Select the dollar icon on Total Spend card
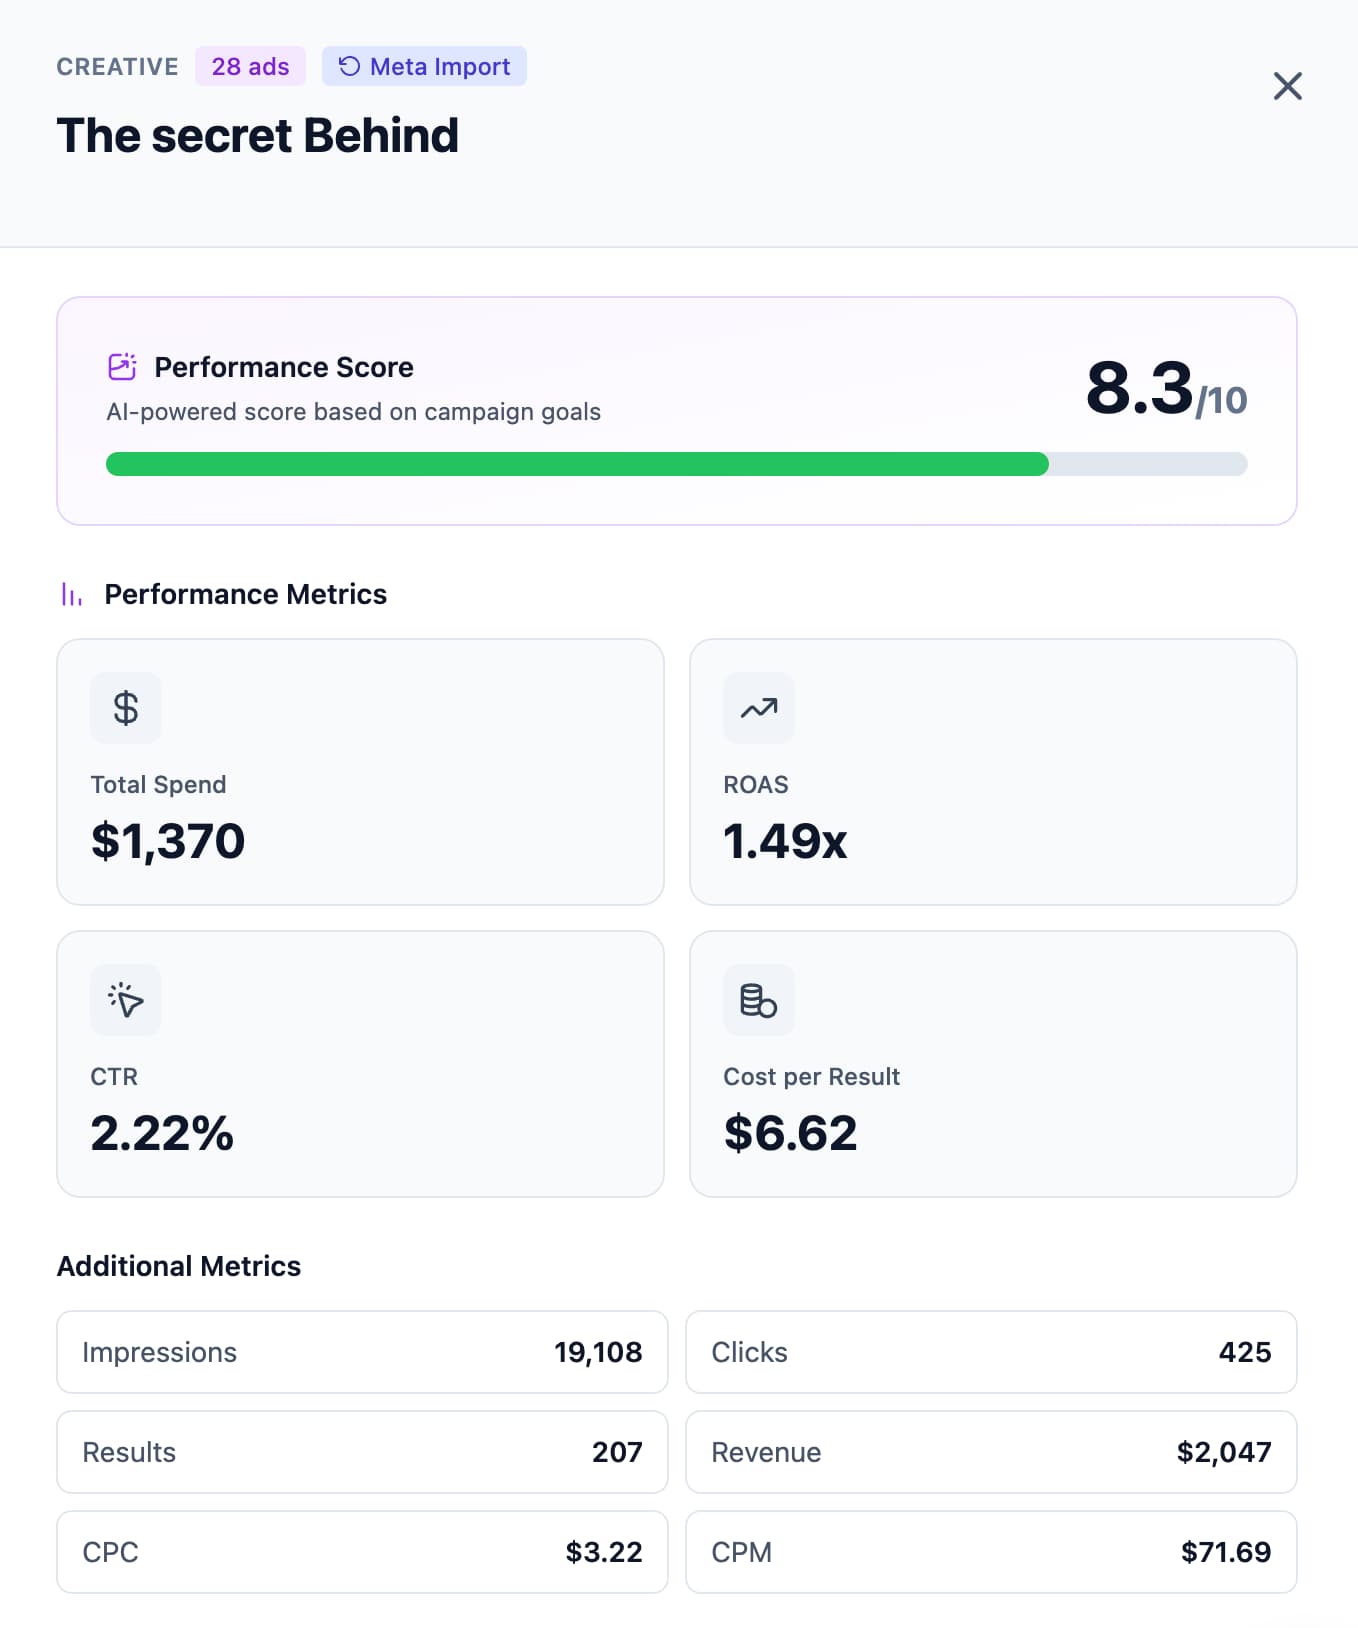1358x1628 pixels. tap(125, 708)
